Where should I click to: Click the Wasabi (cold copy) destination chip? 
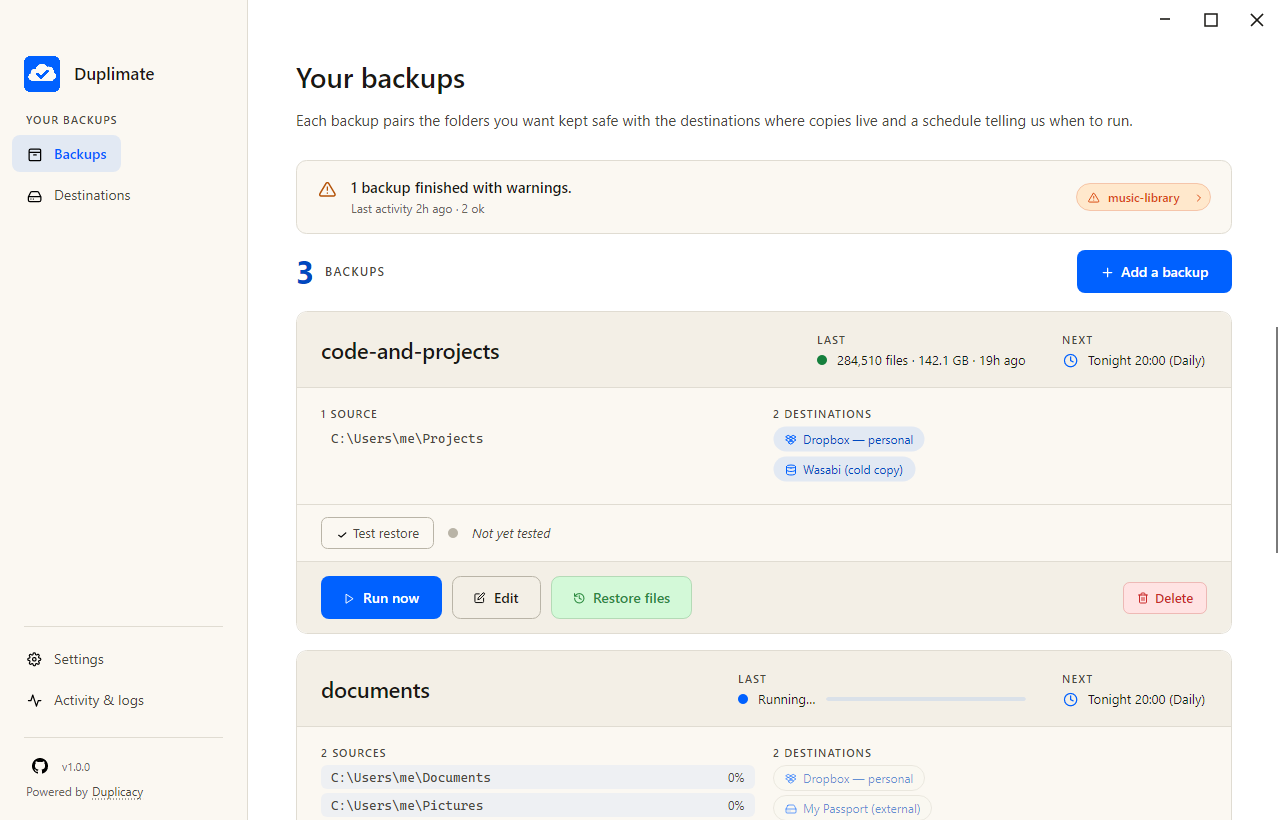point(844,469)
